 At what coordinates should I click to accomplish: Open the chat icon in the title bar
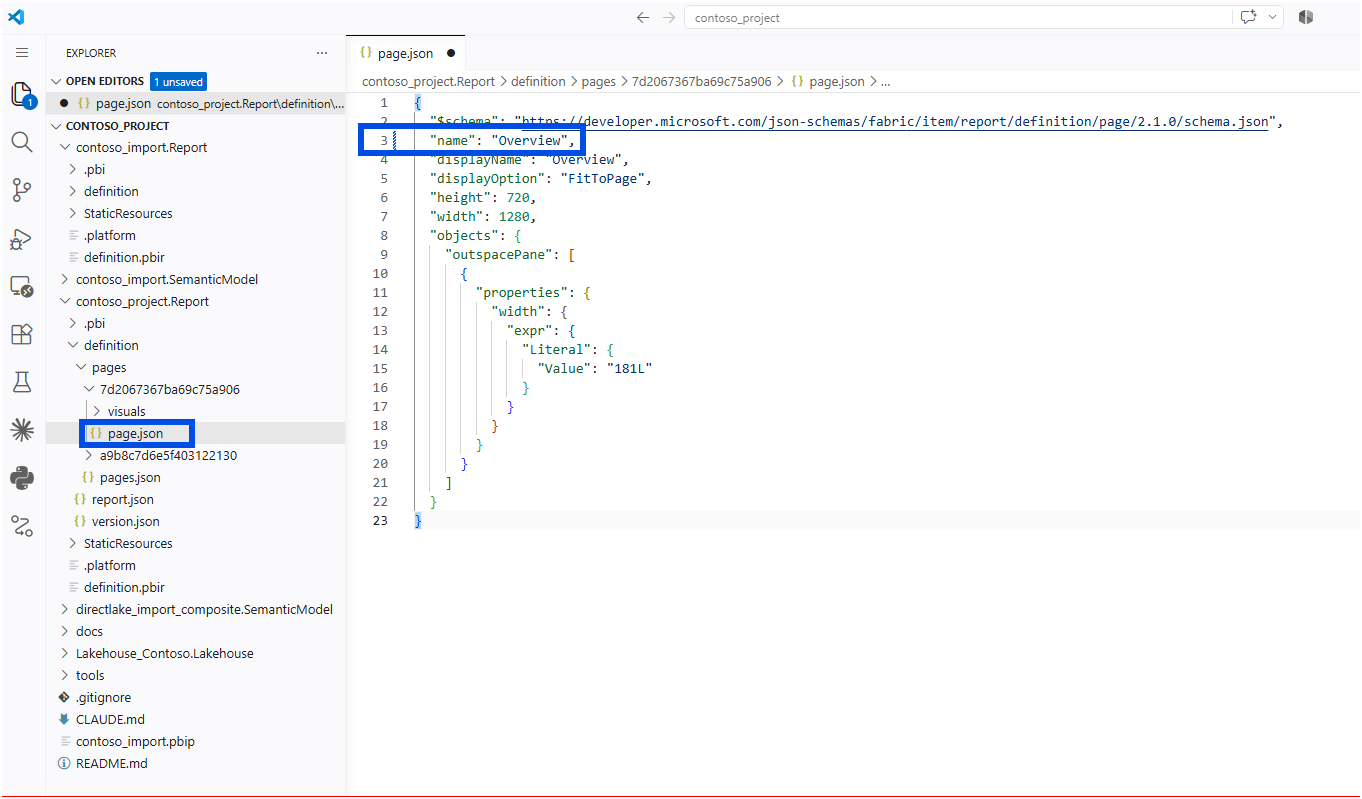(x=1248, y=17)
